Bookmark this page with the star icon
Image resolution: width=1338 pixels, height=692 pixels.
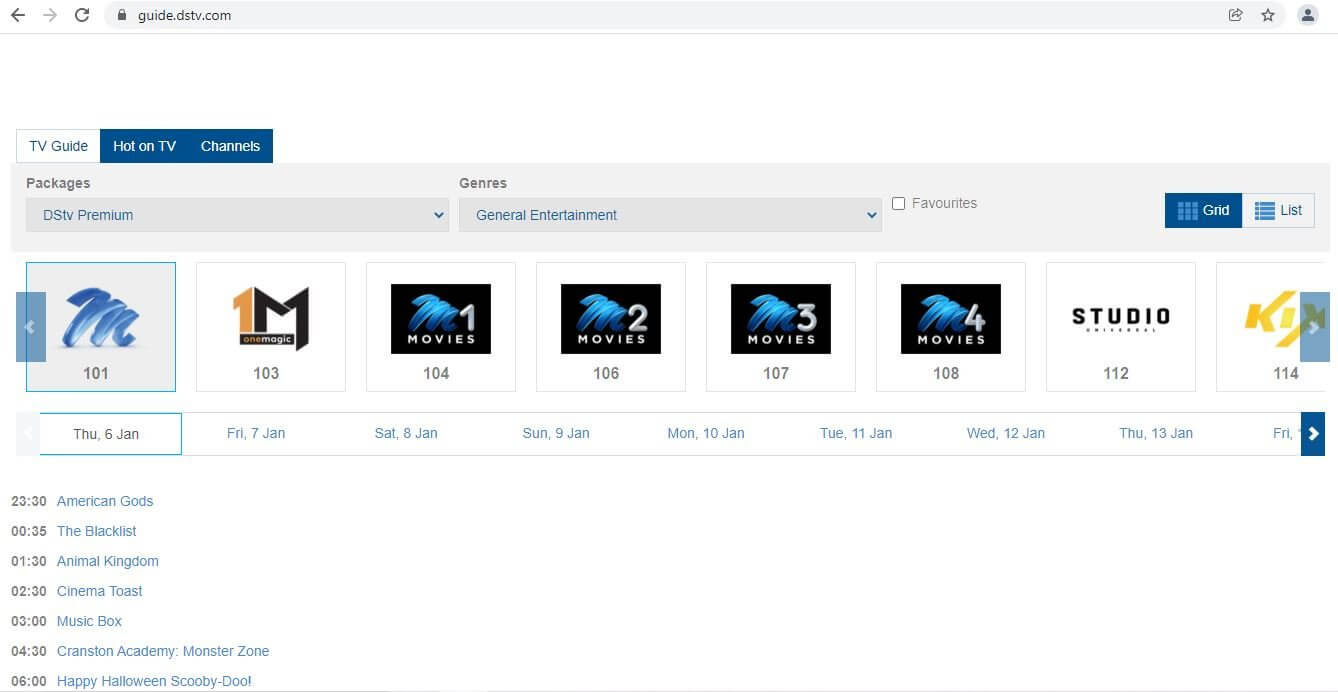pos(1268,15)
